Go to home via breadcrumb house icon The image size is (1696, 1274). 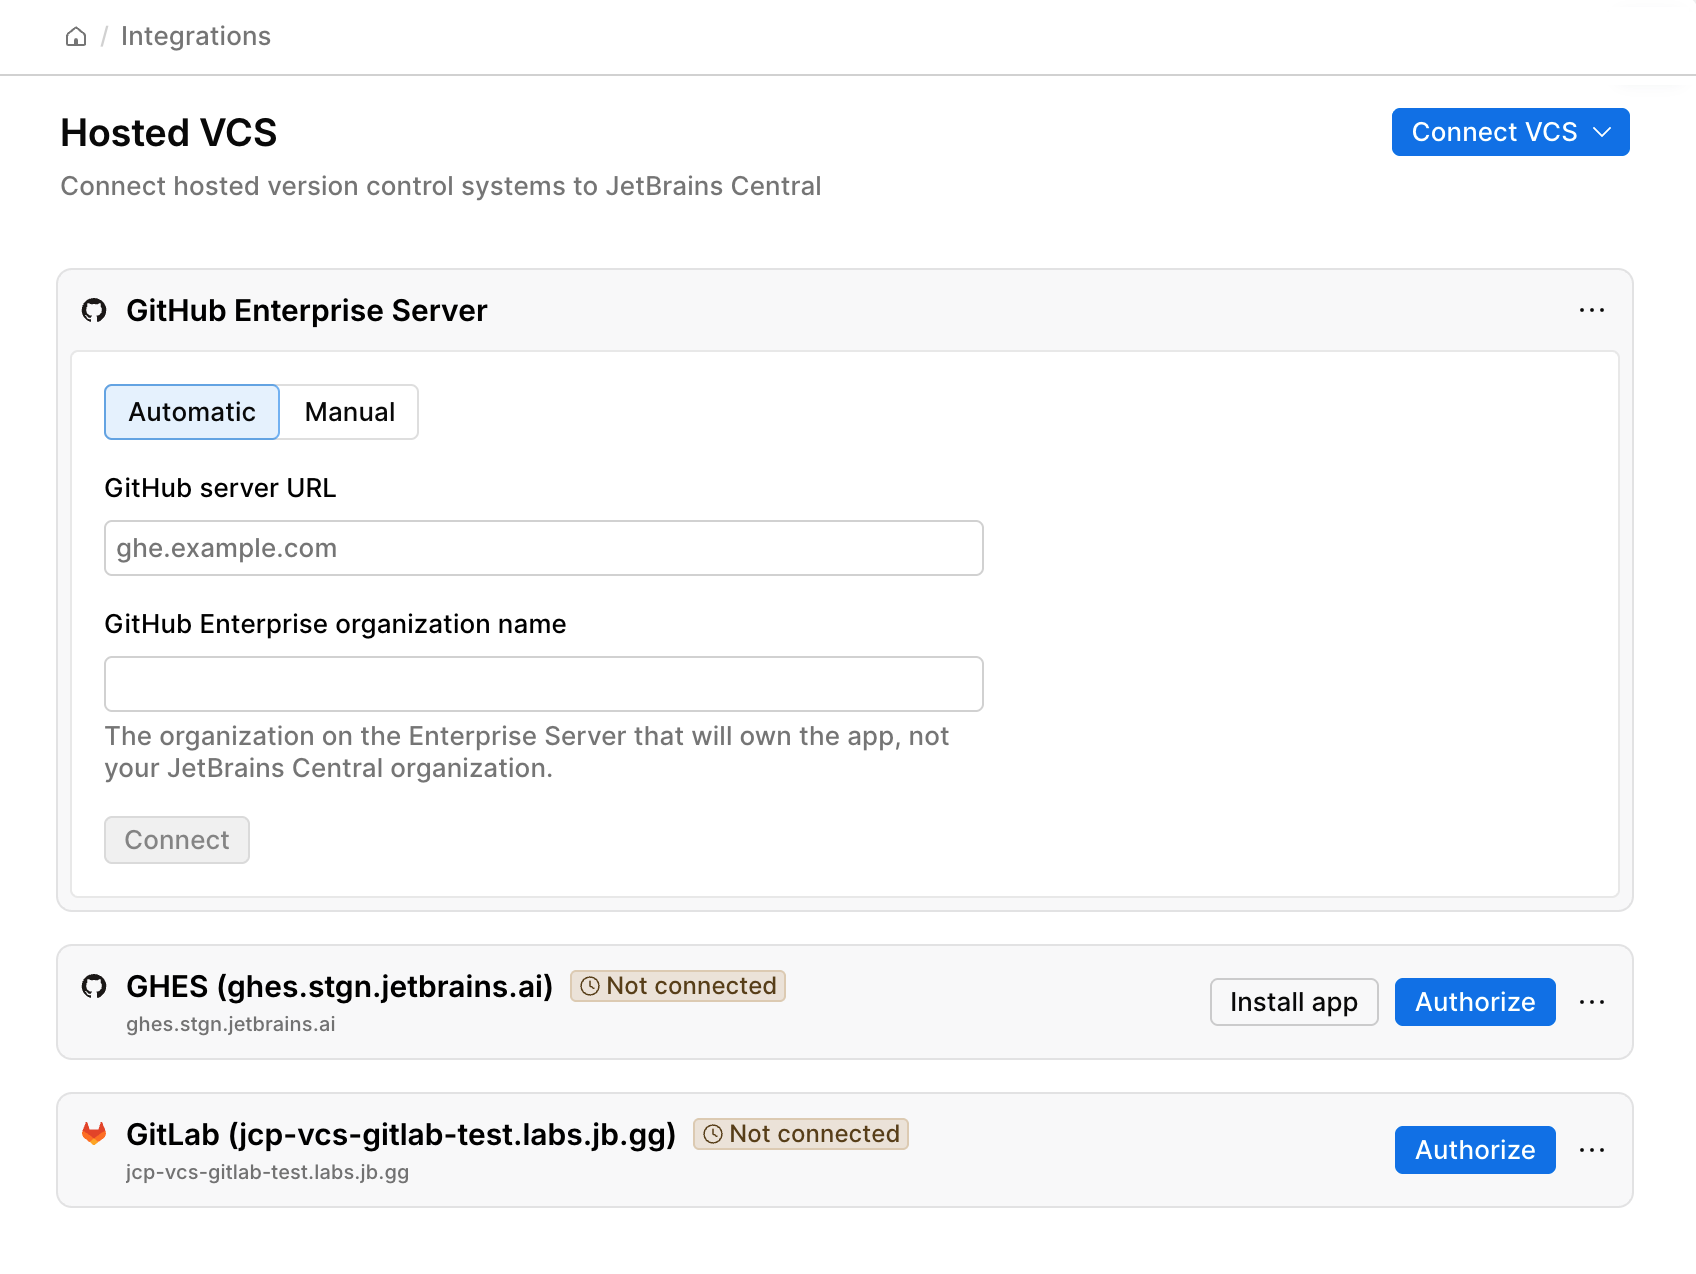tap(76, 37)
